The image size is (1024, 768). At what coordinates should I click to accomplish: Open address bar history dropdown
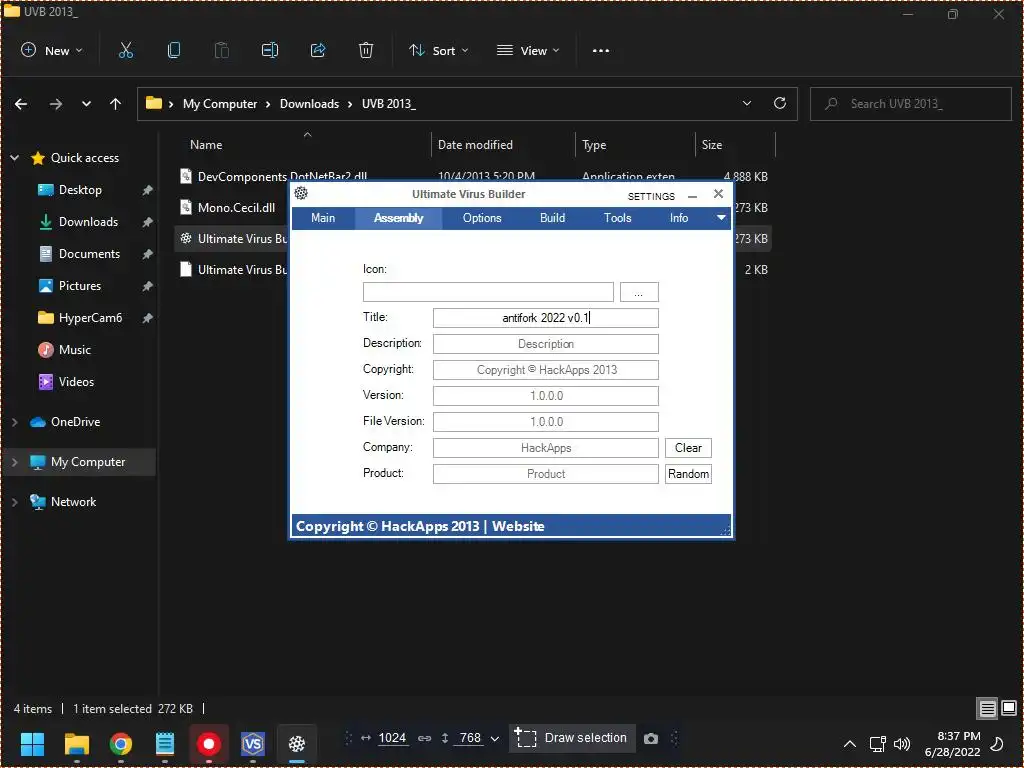pyautogui.click(x=746, y=103)
